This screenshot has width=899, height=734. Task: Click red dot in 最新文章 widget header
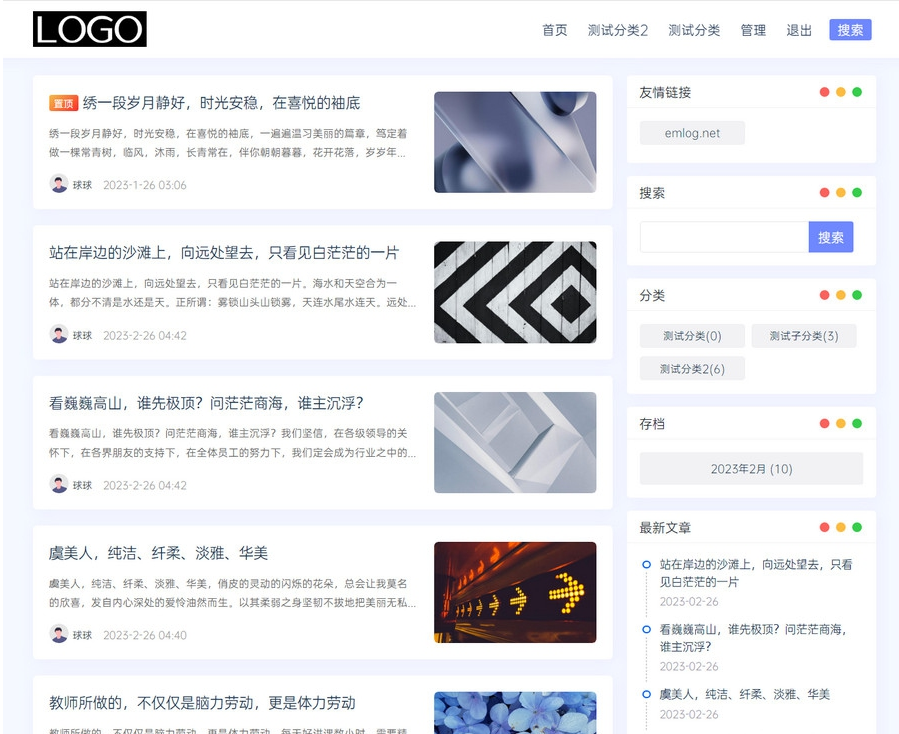point(824,527)
